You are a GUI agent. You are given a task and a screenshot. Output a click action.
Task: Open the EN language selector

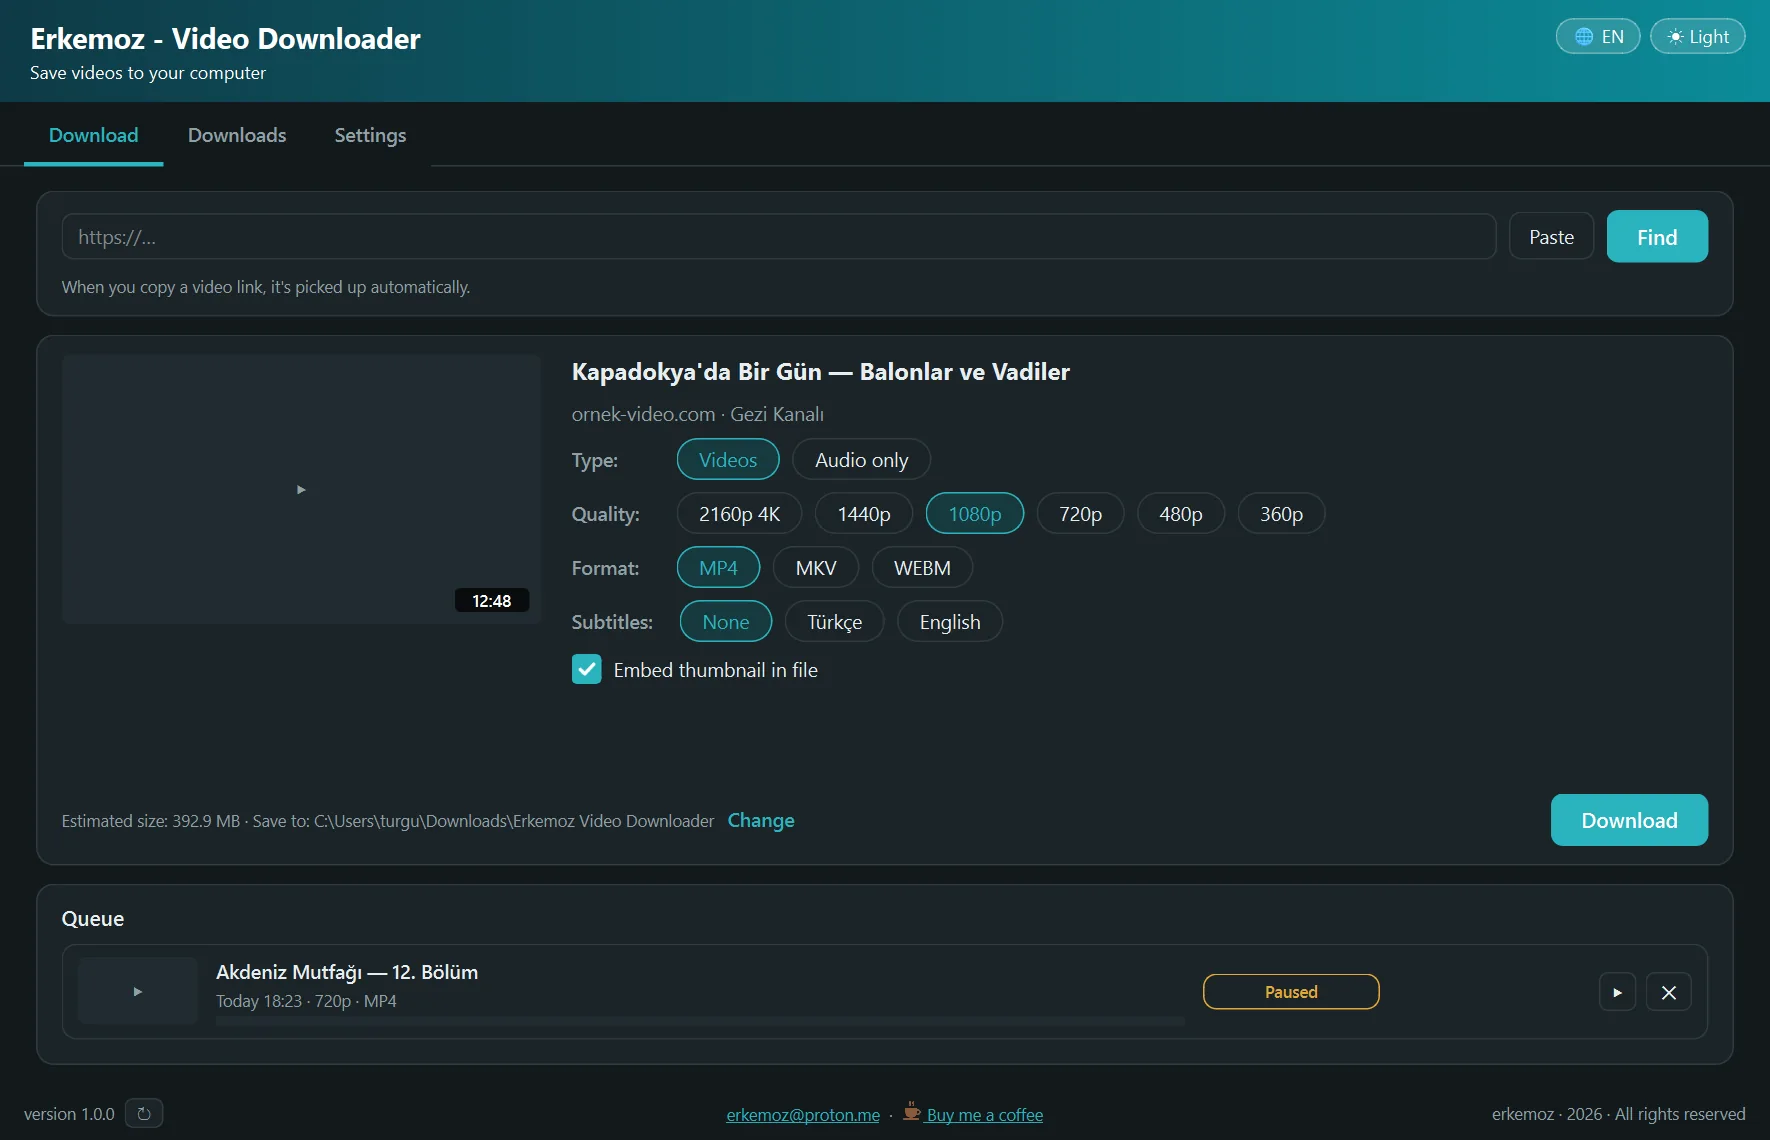tap(1597, 37)
